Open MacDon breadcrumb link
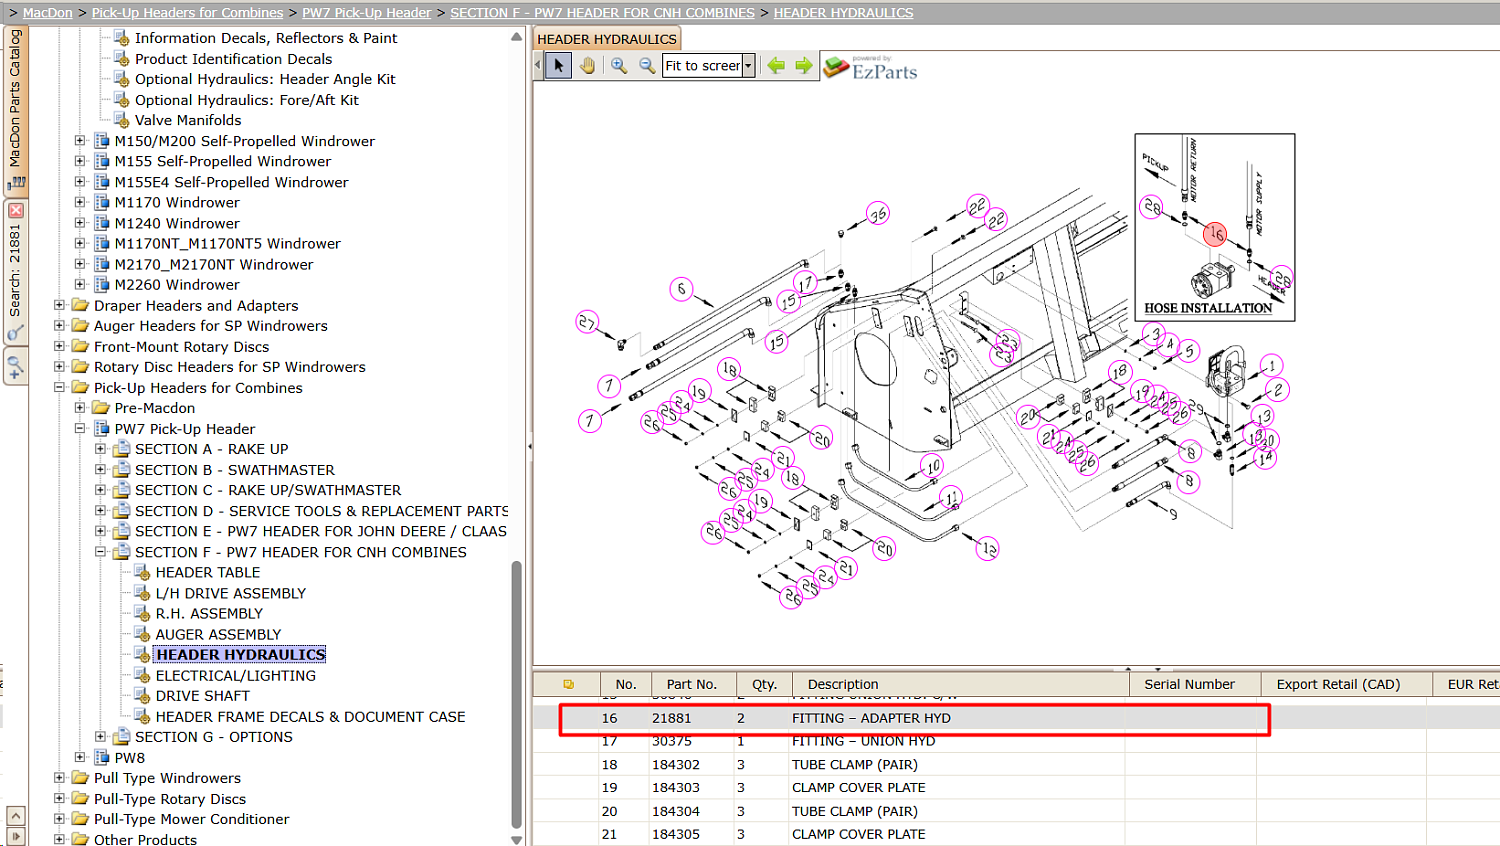1500x846 pixels. [48, 13]
